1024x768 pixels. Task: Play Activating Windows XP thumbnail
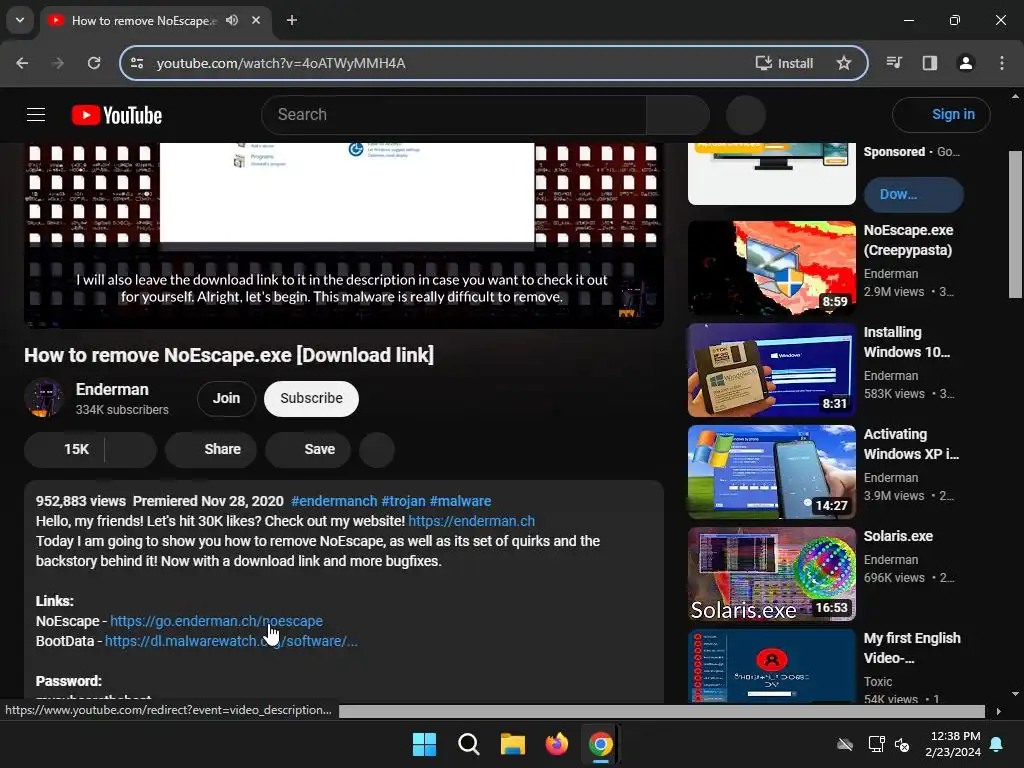(772, 472)
